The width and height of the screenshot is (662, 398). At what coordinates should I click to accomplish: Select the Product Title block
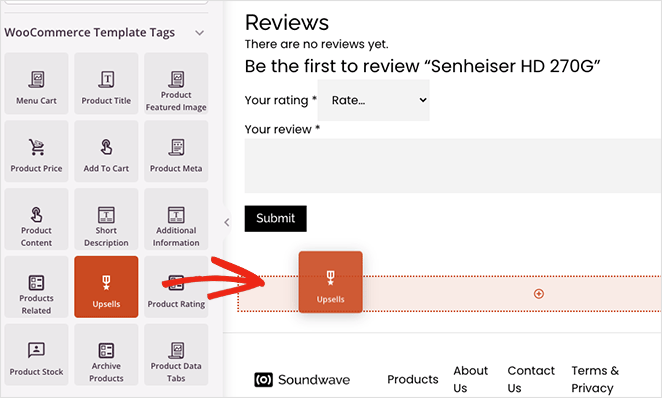click(106, 84)
